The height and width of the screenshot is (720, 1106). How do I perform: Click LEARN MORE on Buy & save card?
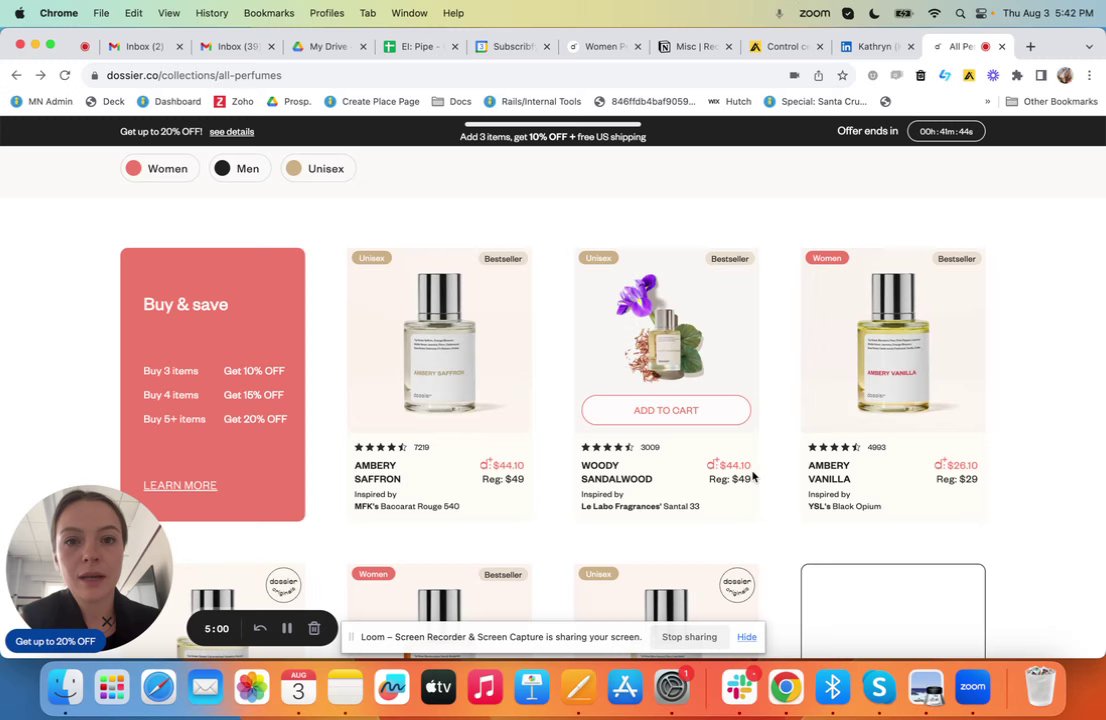pyautogui.click(x=180, y=485)
